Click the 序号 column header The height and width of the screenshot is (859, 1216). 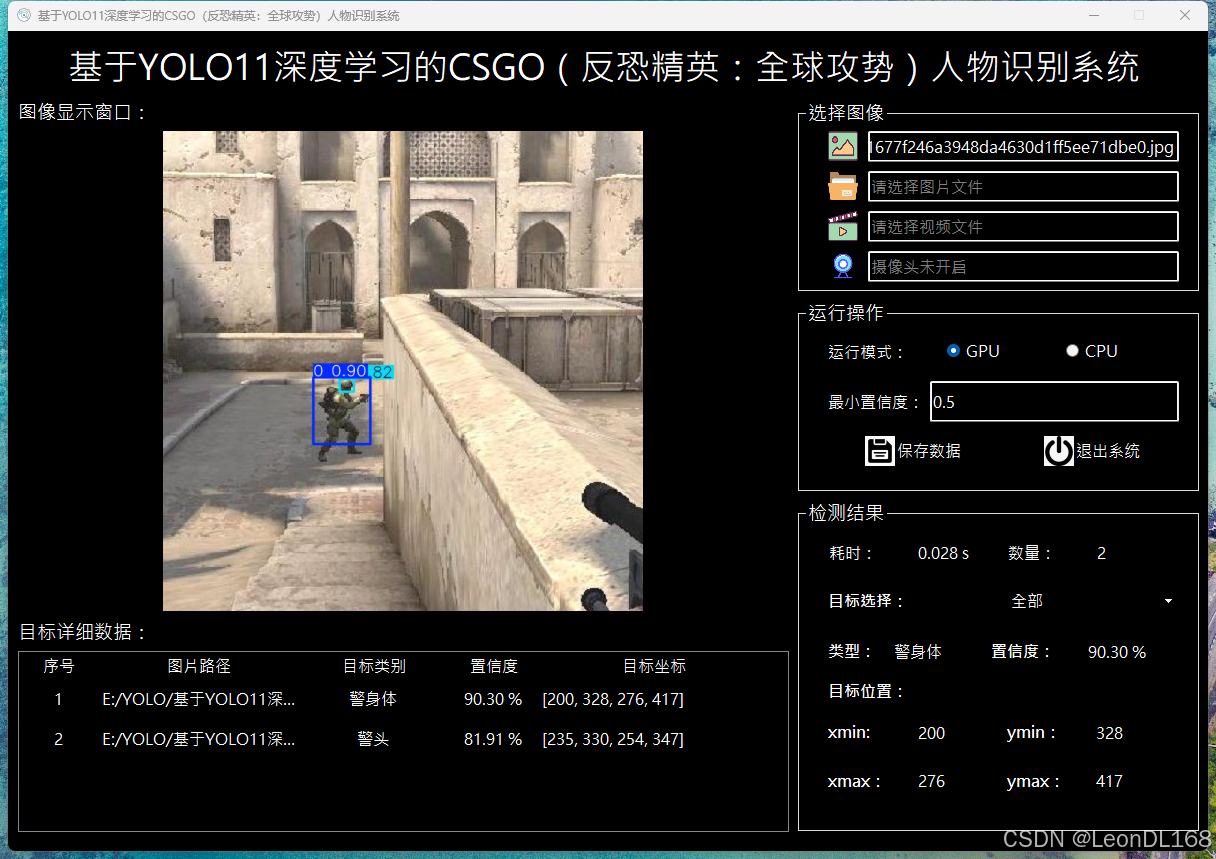(x=59, y=666)
